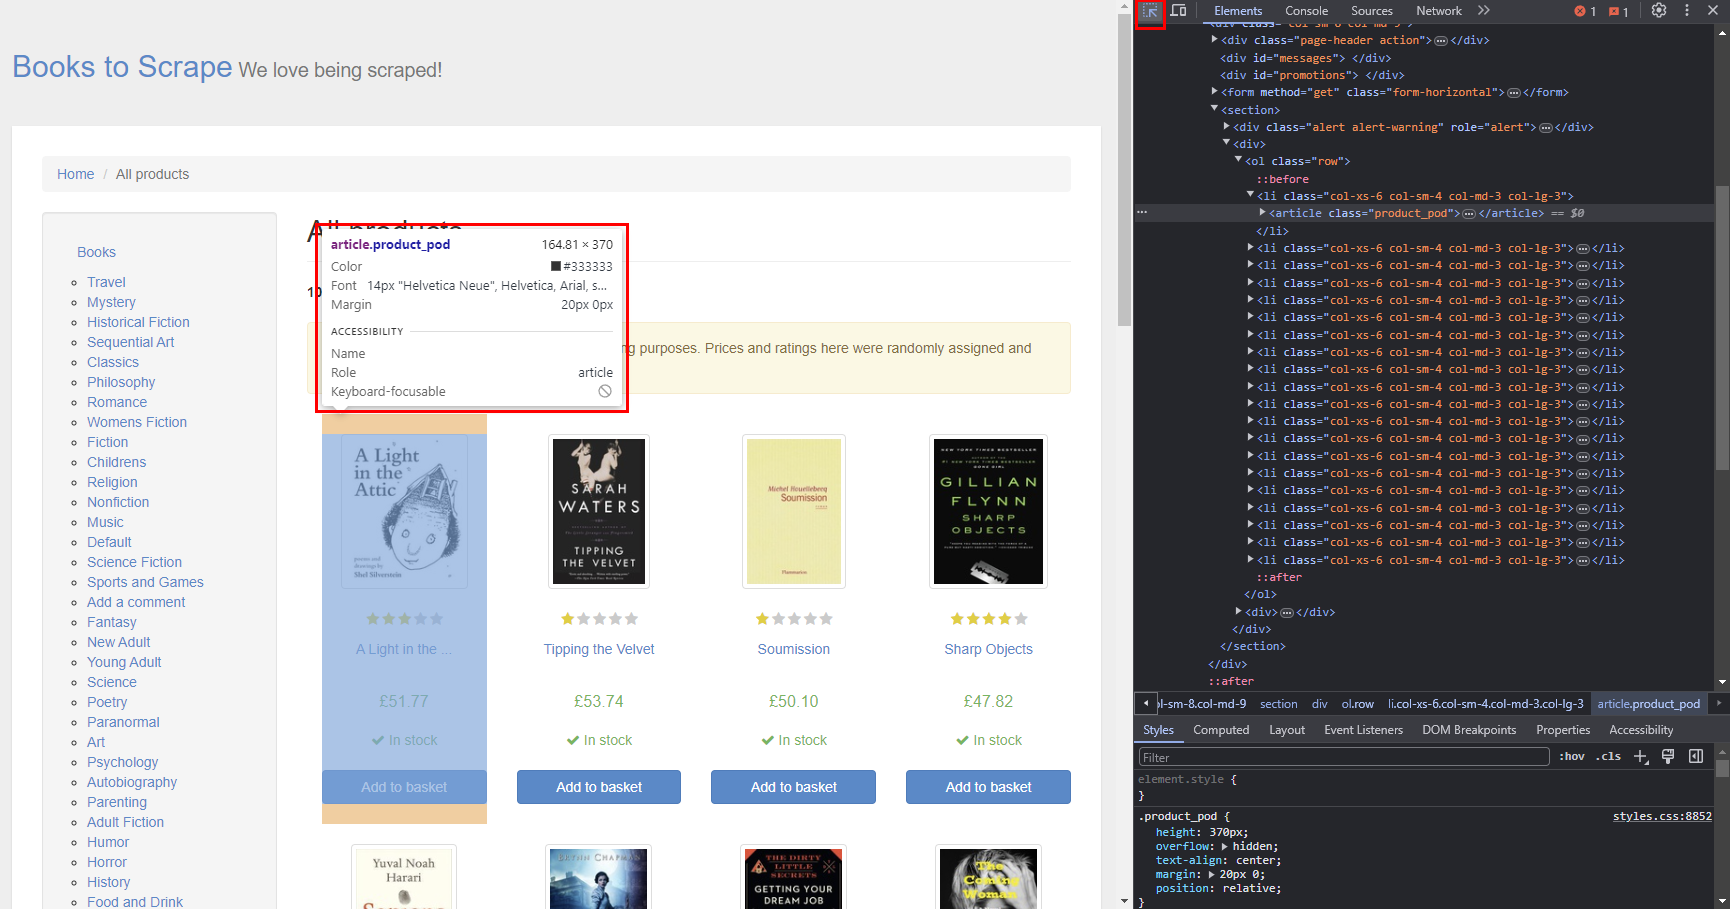Image resolution: width=1730 pixels, height=909 pixels.
Task: Open the Historical Fiction category link
Action: [x=138, y=322]
